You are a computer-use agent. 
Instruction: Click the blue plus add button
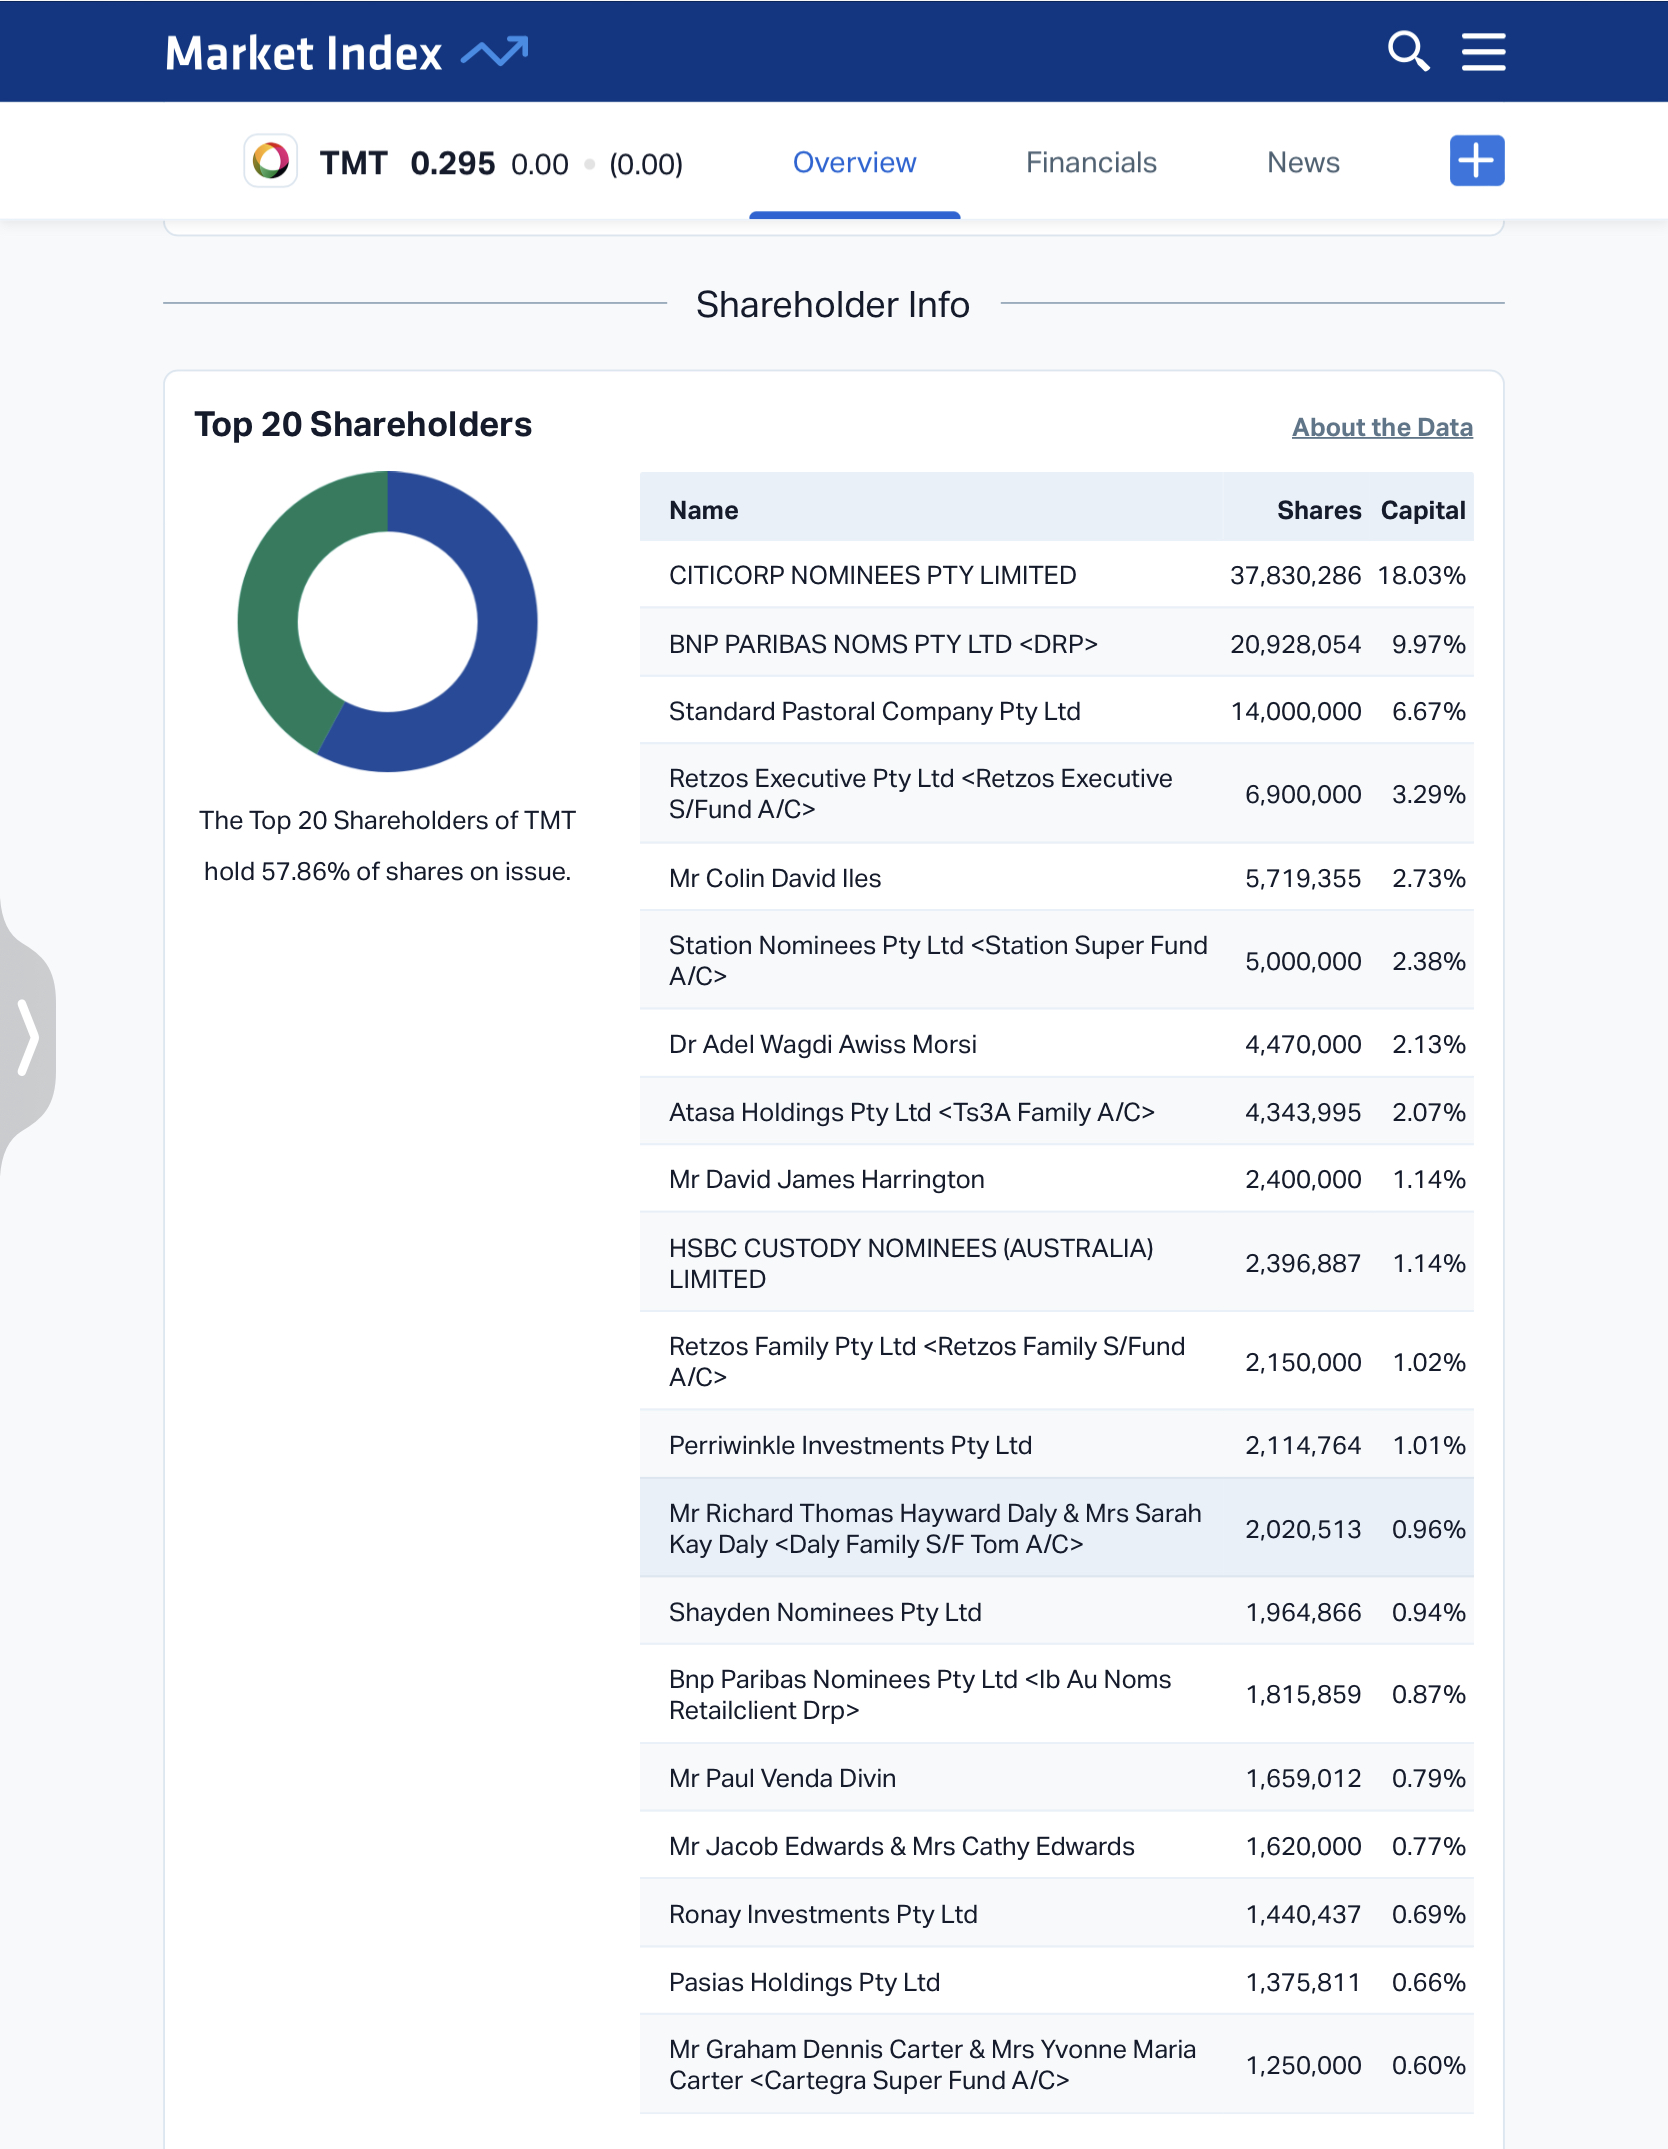click(1477, 161)
